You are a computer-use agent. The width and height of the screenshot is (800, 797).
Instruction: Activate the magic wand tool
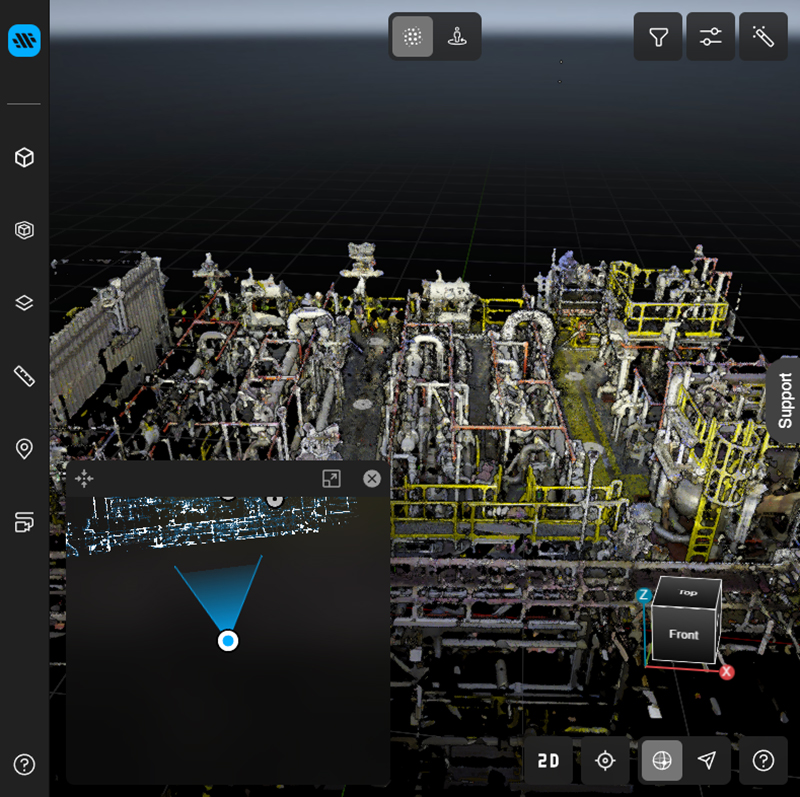click(763, 37)
